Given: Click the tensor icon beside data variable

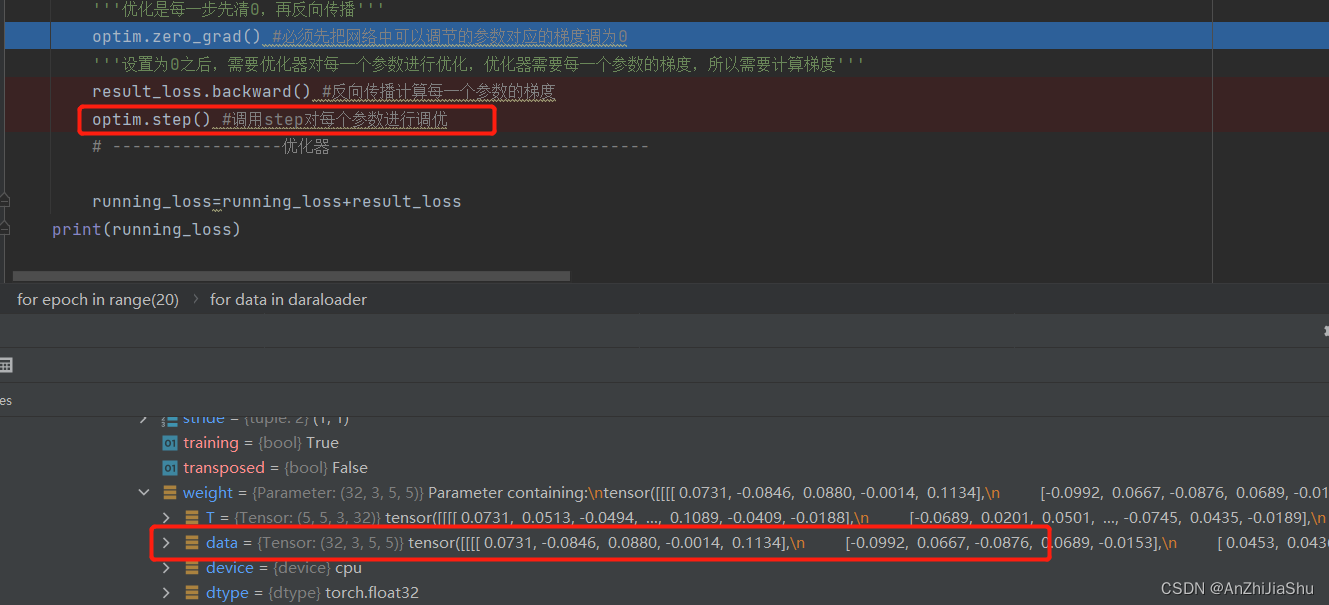Looking at the screenshot, I should pyautogui.click(x=193, y=543).
